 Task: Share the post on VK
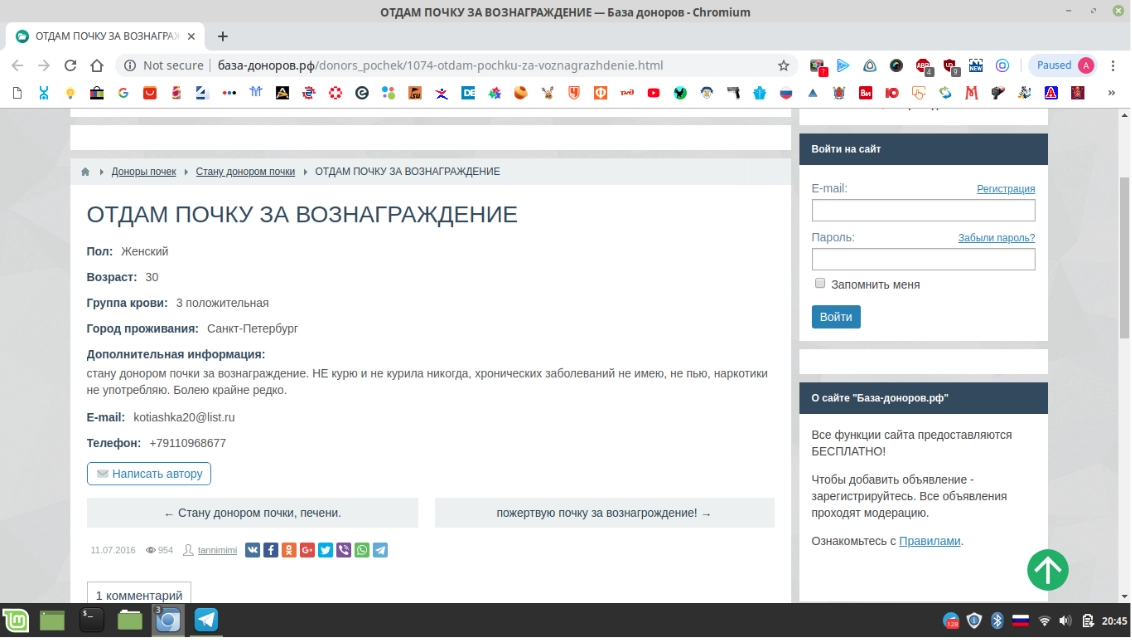point(253,550)
